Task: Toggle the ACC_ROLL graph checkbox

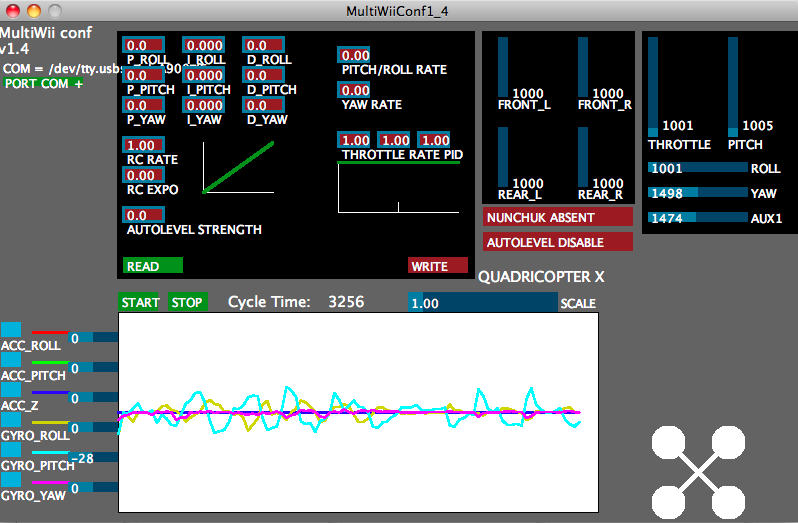Action: pyautogui.click(x=11, y=330)
